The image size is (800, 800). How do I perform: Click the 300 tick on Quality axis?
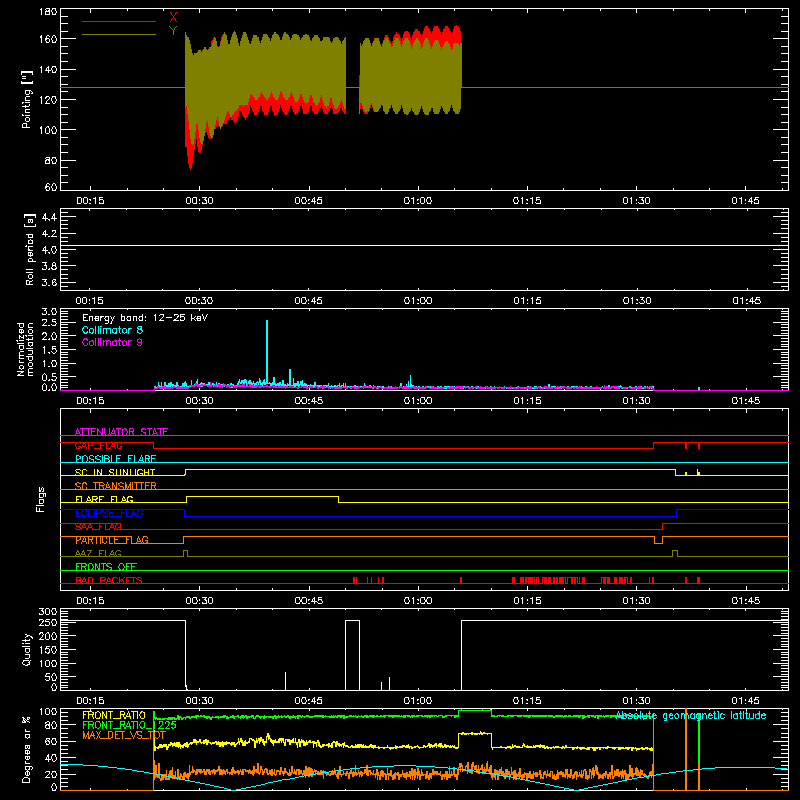click(48, 612)
